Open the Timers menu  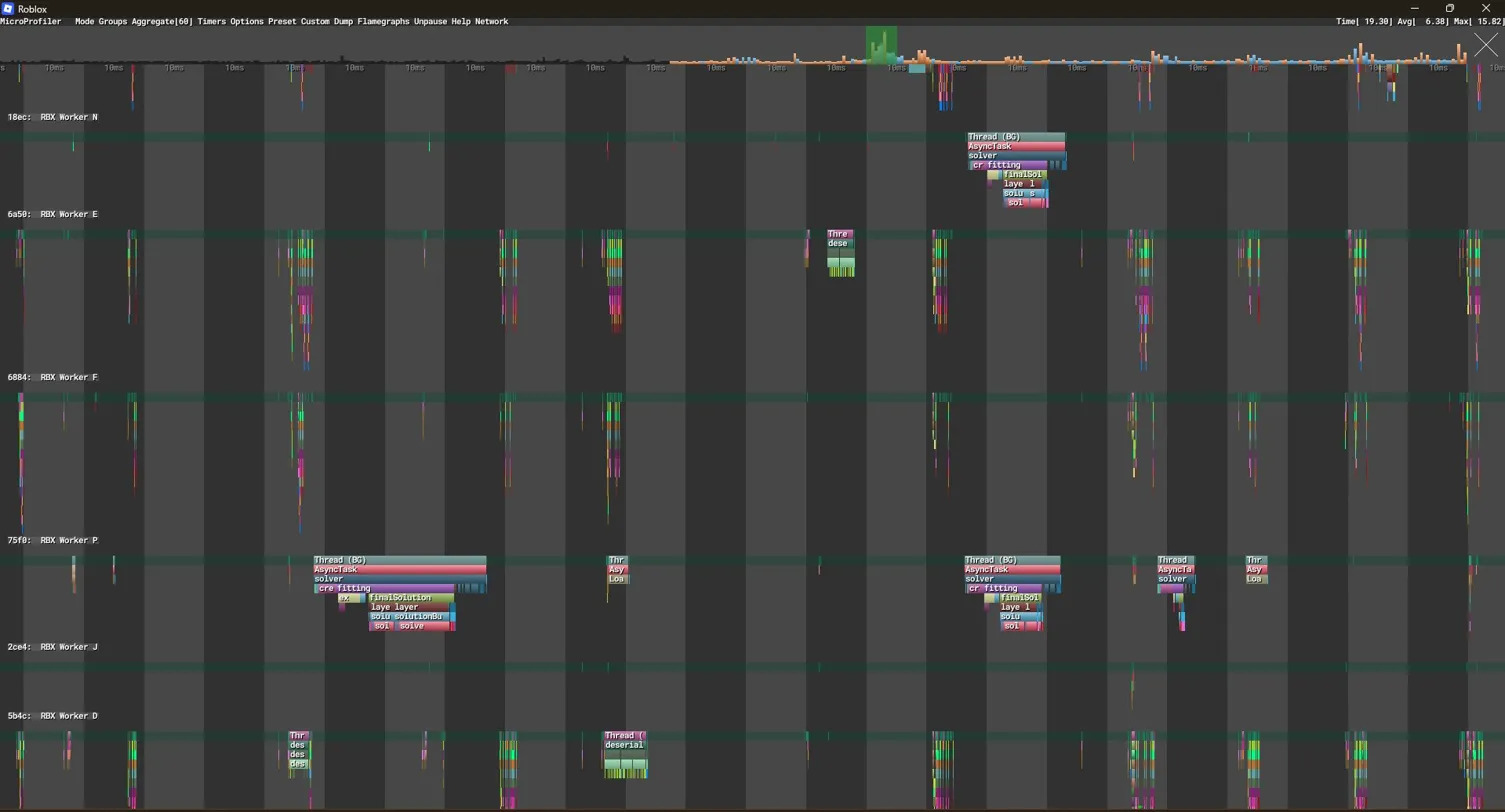(212, 21)
